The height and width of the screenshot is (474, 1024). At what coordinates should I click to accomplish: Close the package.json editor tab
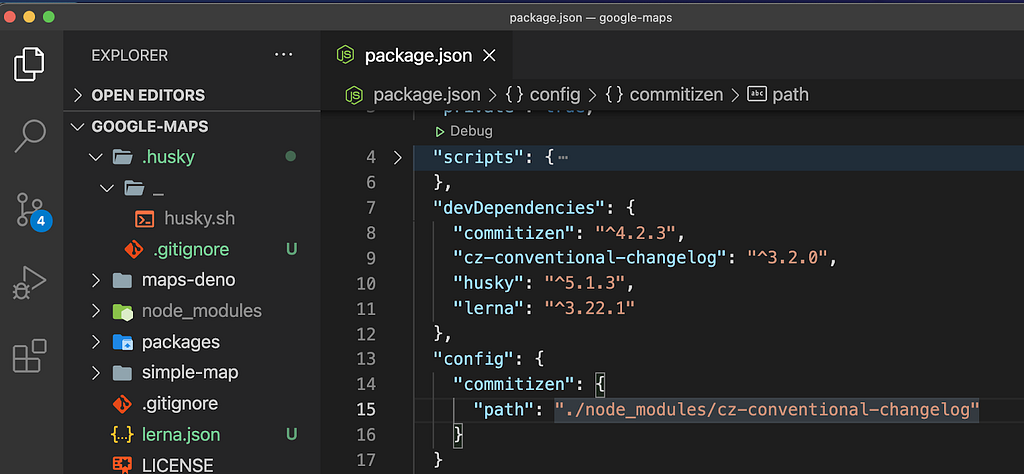coord(488,56)
